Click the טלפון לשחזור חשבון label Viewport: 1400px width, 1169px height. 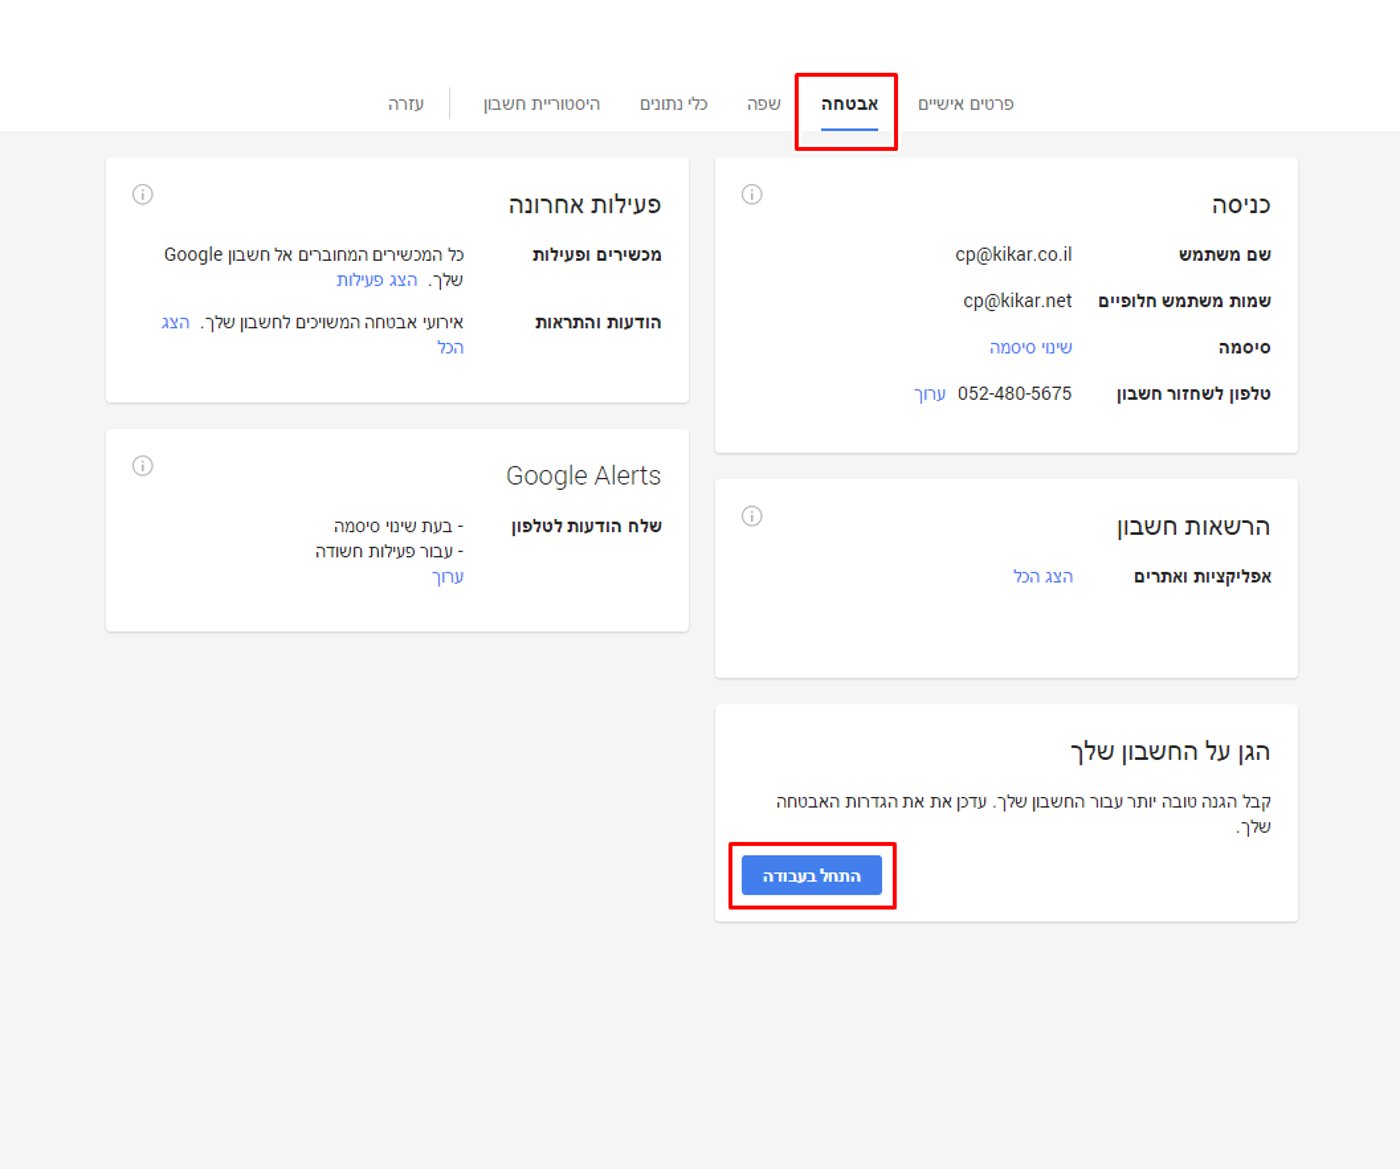point(1193,394)
